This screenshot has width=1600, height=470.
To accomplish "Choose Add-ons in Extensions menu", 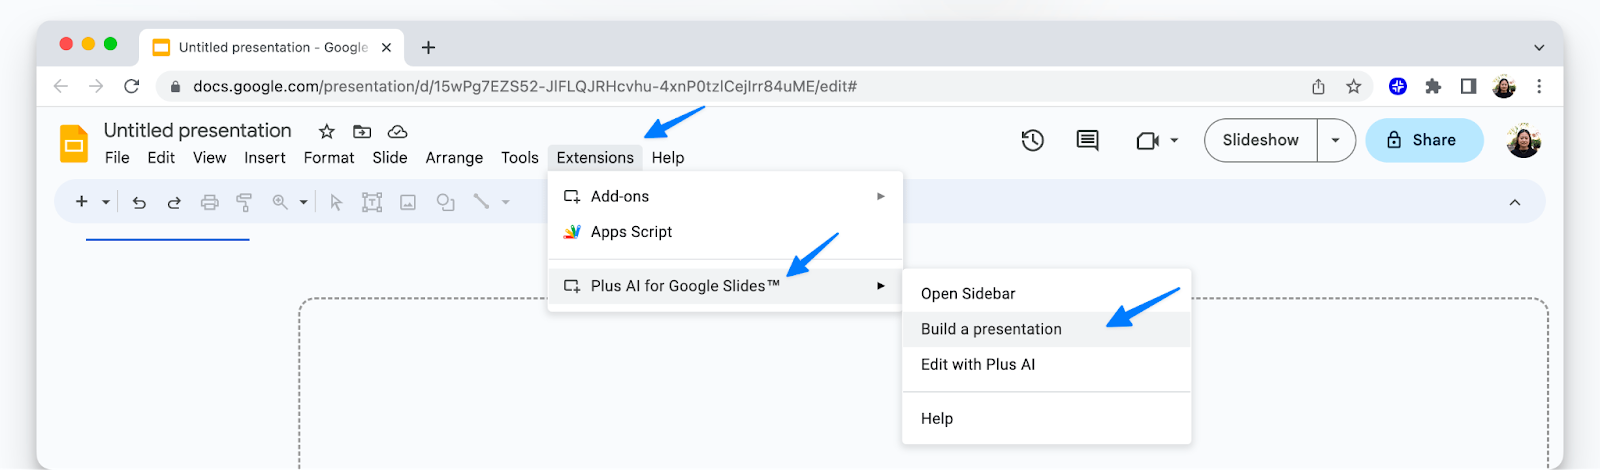I will (x=725, y=196).
